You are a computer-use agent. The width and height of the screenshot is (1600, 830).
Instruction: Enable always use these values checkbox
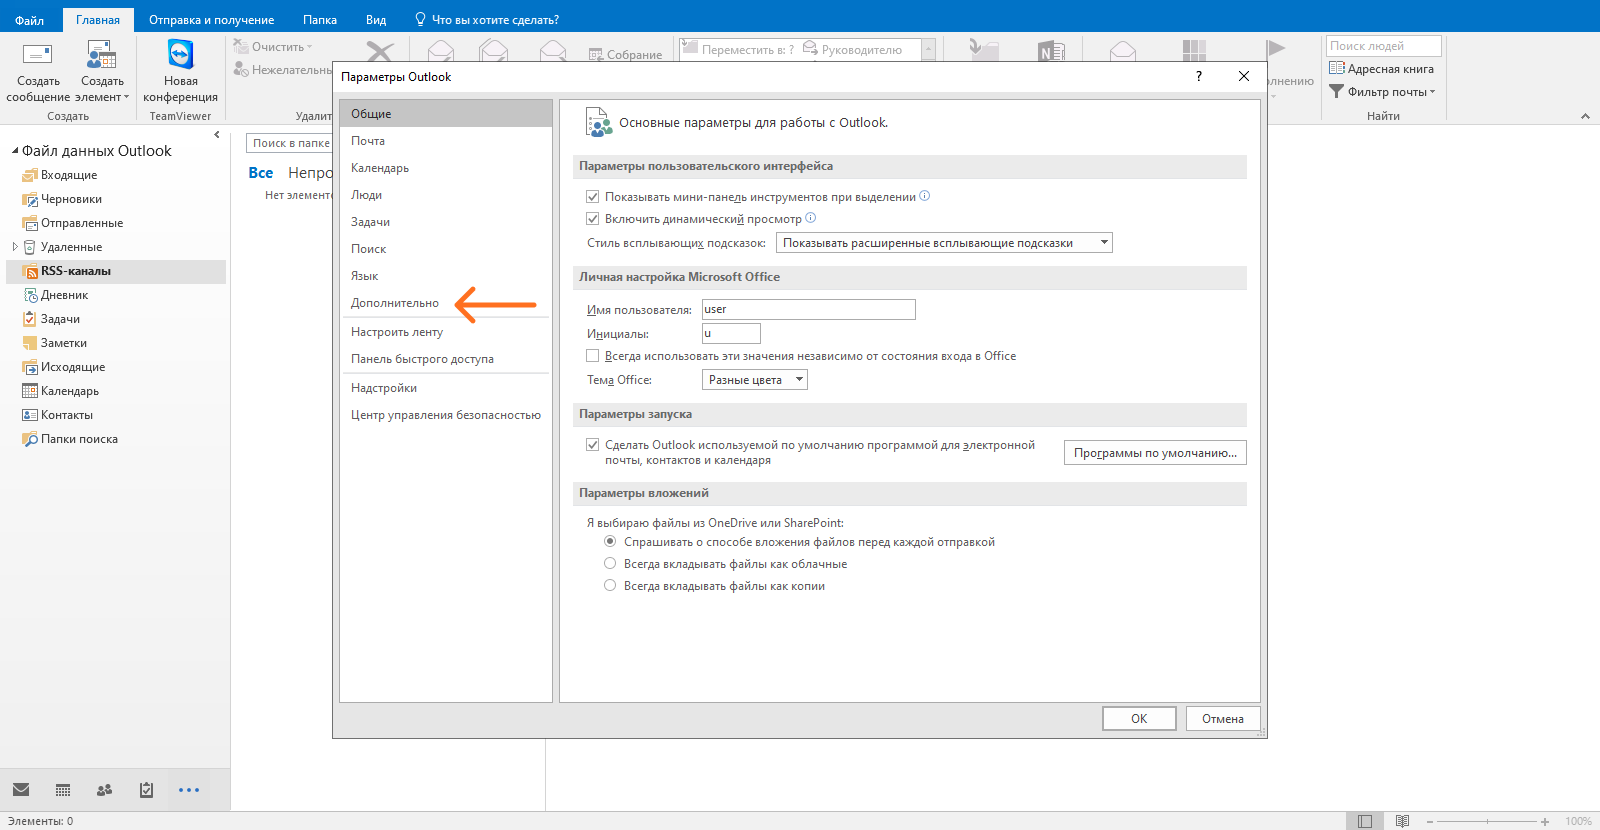pyautogui.click(x=593, y=356)
